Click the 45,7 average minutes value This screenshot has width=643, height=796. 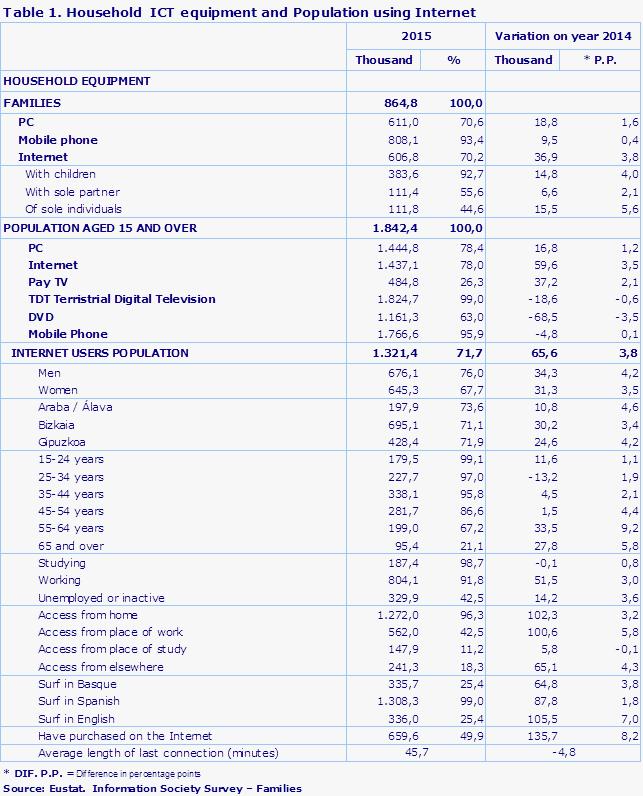[417, 752]
